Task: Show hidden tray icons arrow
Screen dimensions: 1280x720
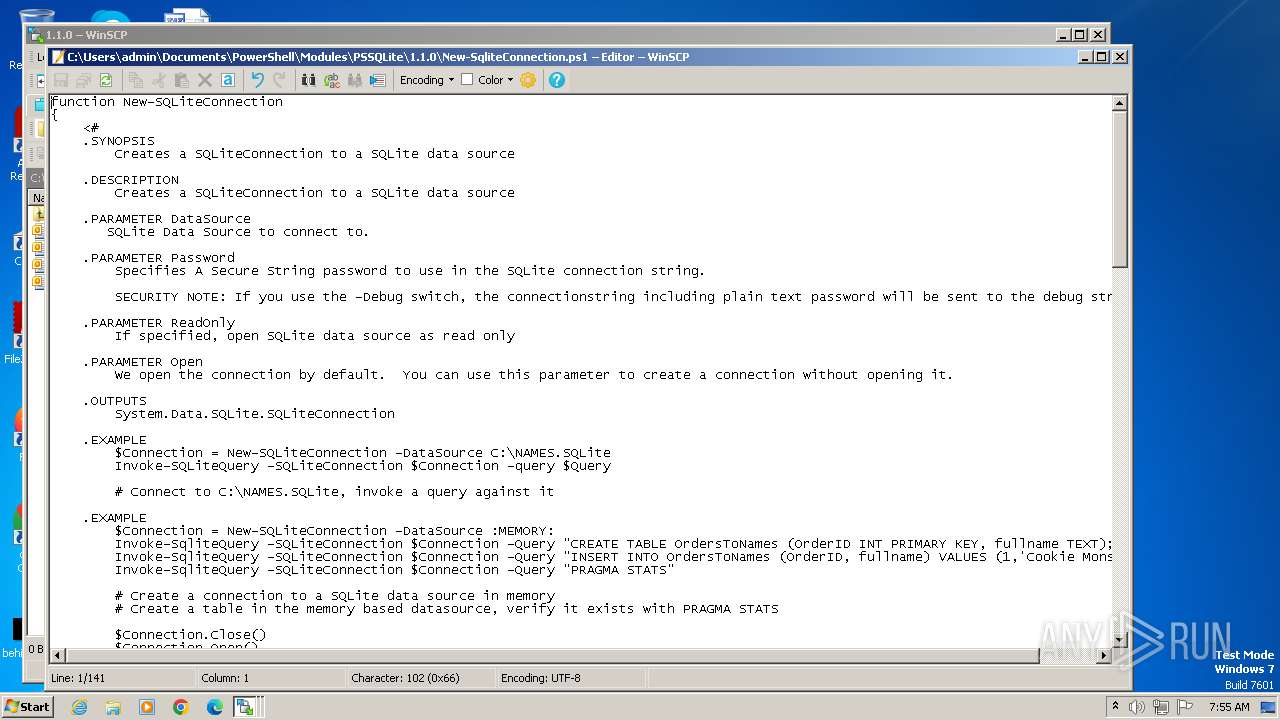Action: [1115, 707]
